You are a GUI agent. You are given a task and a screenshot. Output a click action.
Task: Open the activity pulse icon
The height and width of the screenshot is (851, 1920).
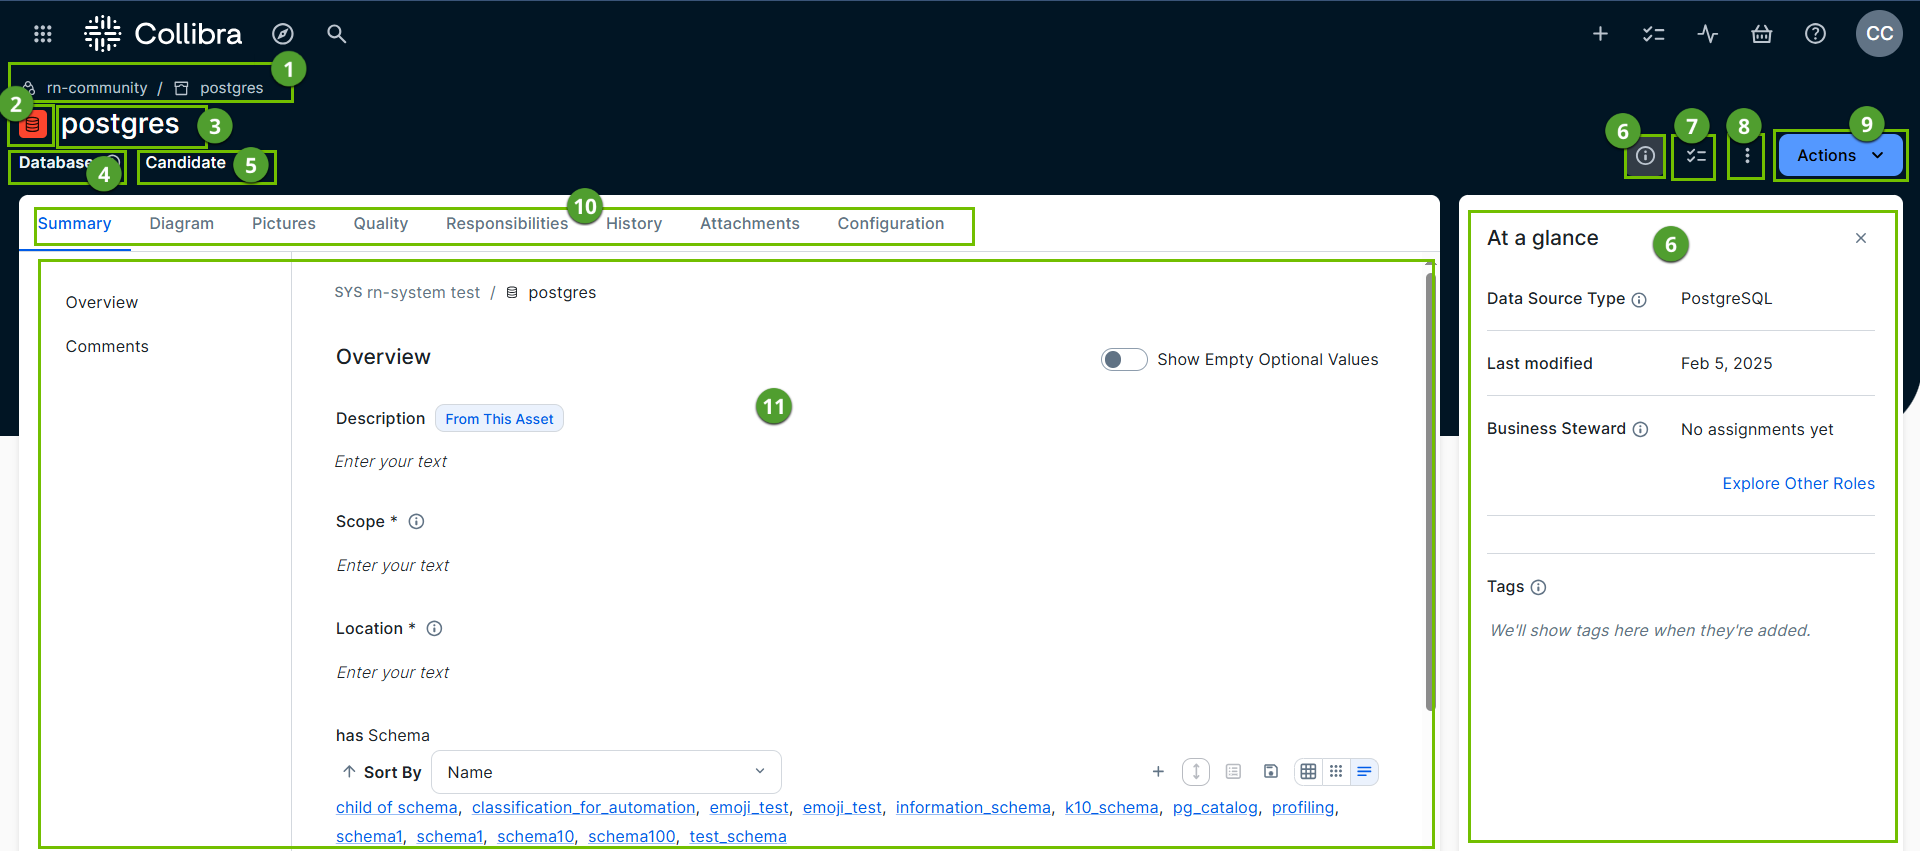[1707, 34]
